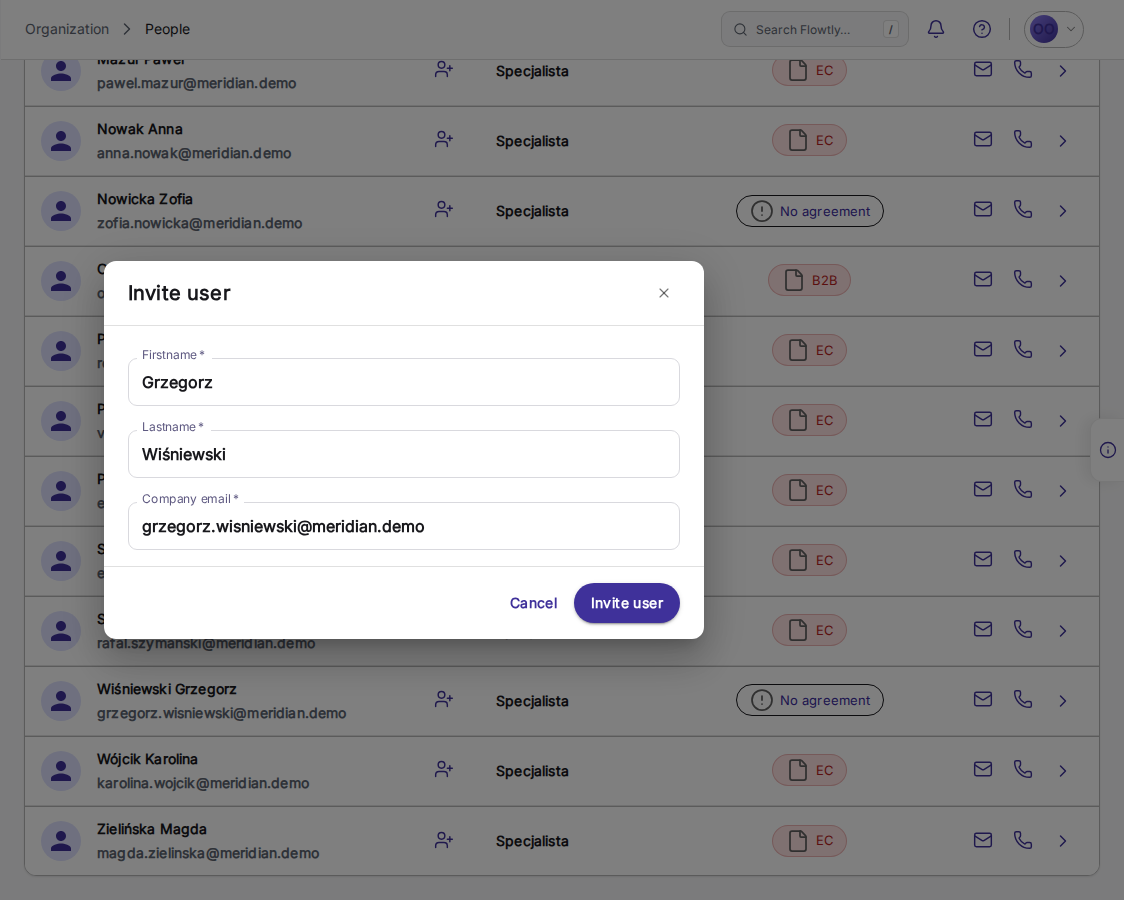Select the name Nowicka Zofia
The image size is (1124, 900).
[145, 199]
